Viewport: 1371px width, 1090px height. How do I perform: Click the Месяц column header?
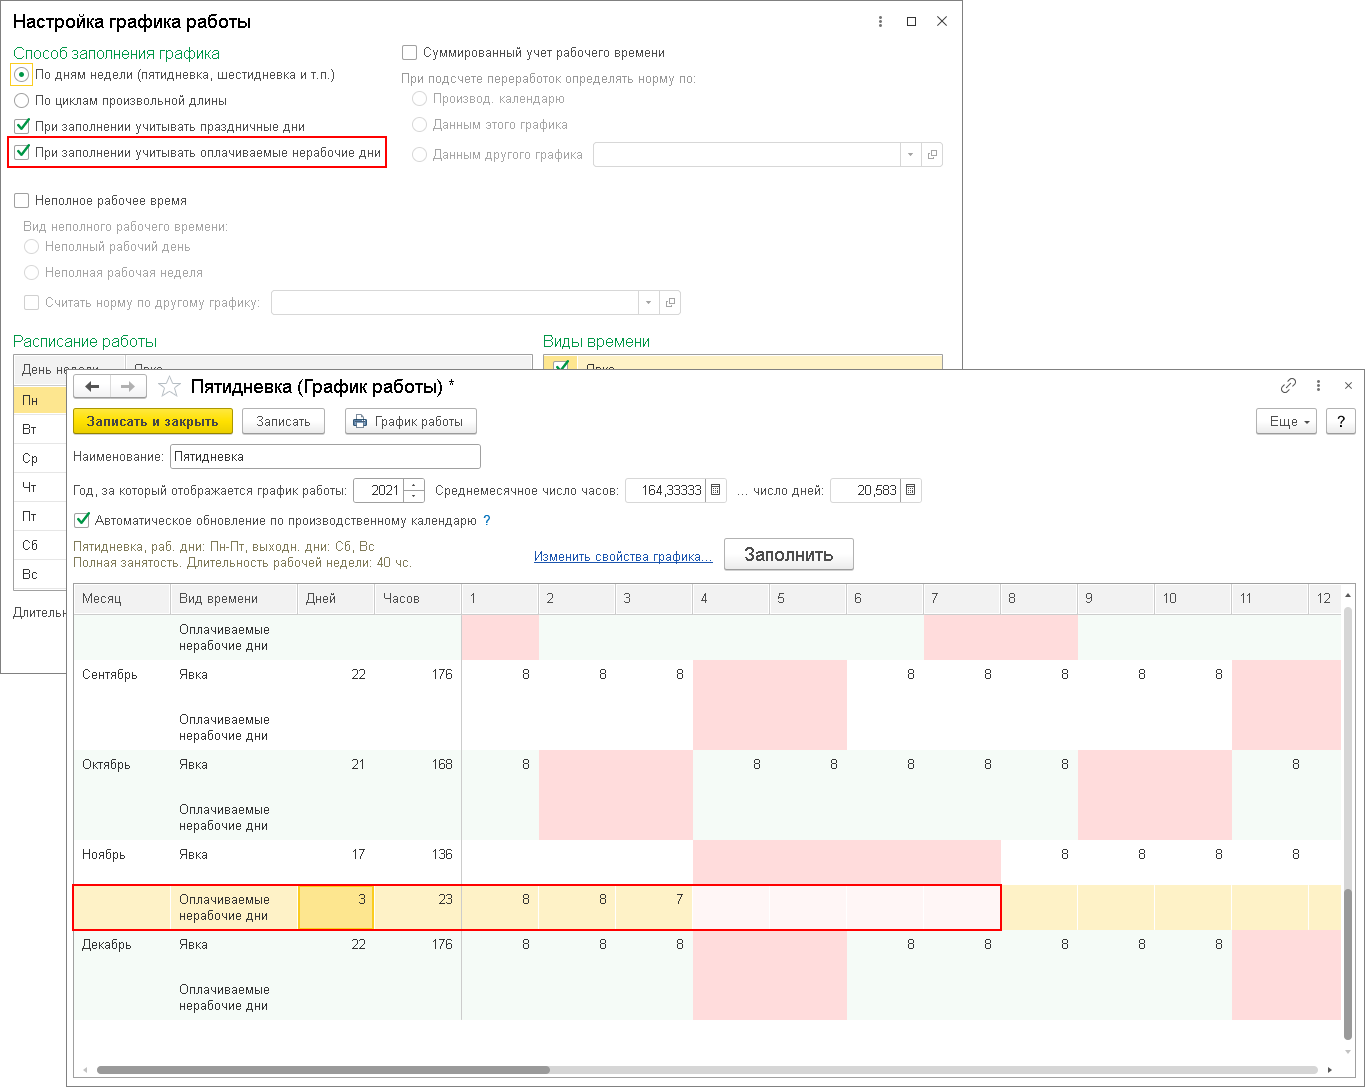point(122,598)
